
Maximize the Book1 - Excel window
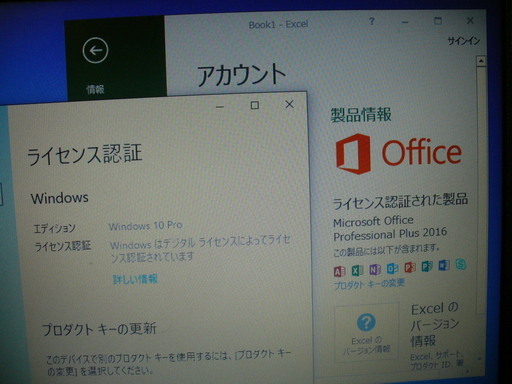pyautogui.click(x=438, y=21)
